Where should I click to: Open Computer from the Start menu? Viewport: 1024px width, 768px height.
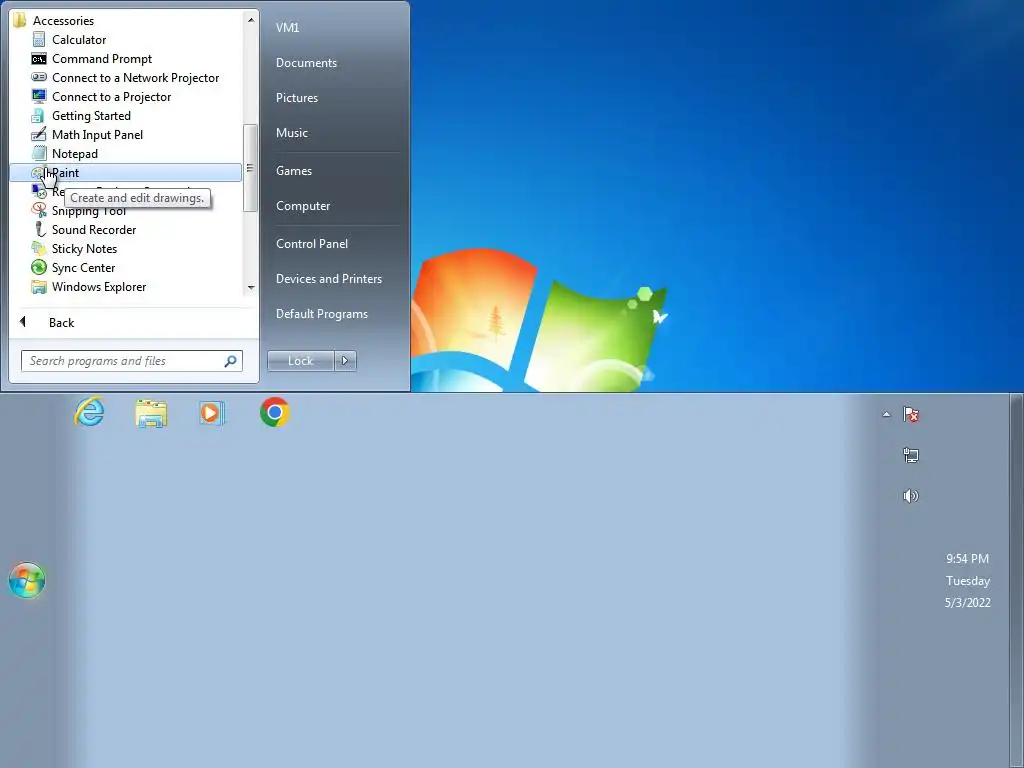(x=302, y=206)
